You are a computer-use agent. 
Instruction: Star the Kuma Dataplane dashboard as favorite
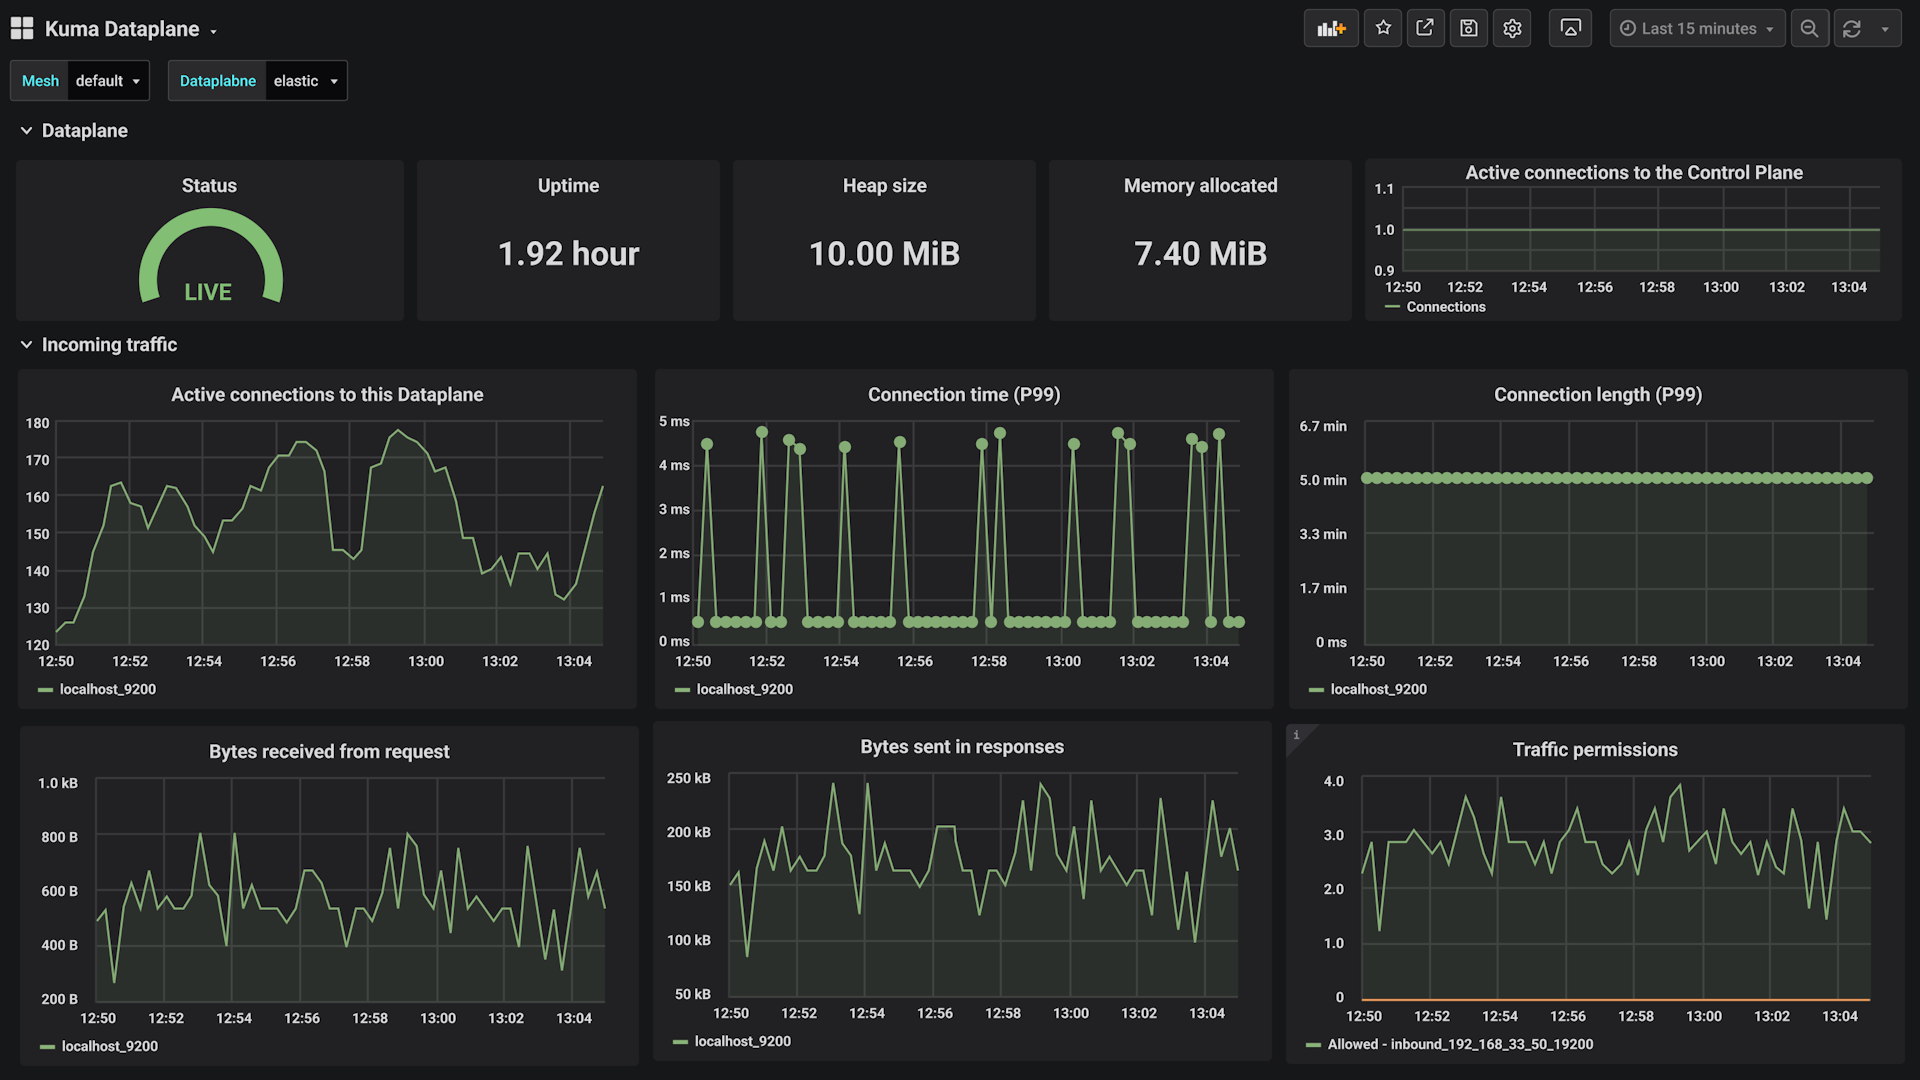(1382, 28)
